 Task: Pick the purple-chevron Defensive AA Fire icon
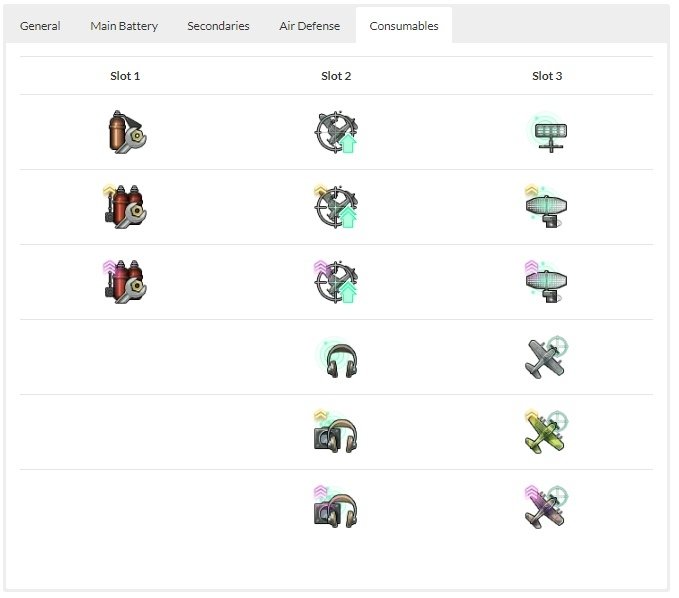[x=336, y=281]
